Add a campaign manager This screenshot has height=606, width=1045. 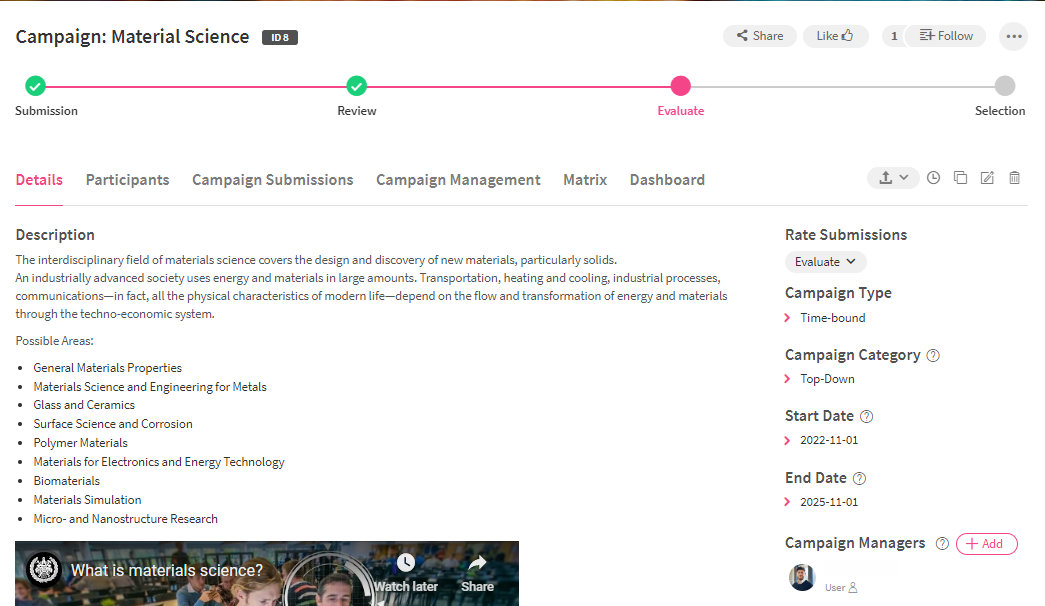coord(986,544)
